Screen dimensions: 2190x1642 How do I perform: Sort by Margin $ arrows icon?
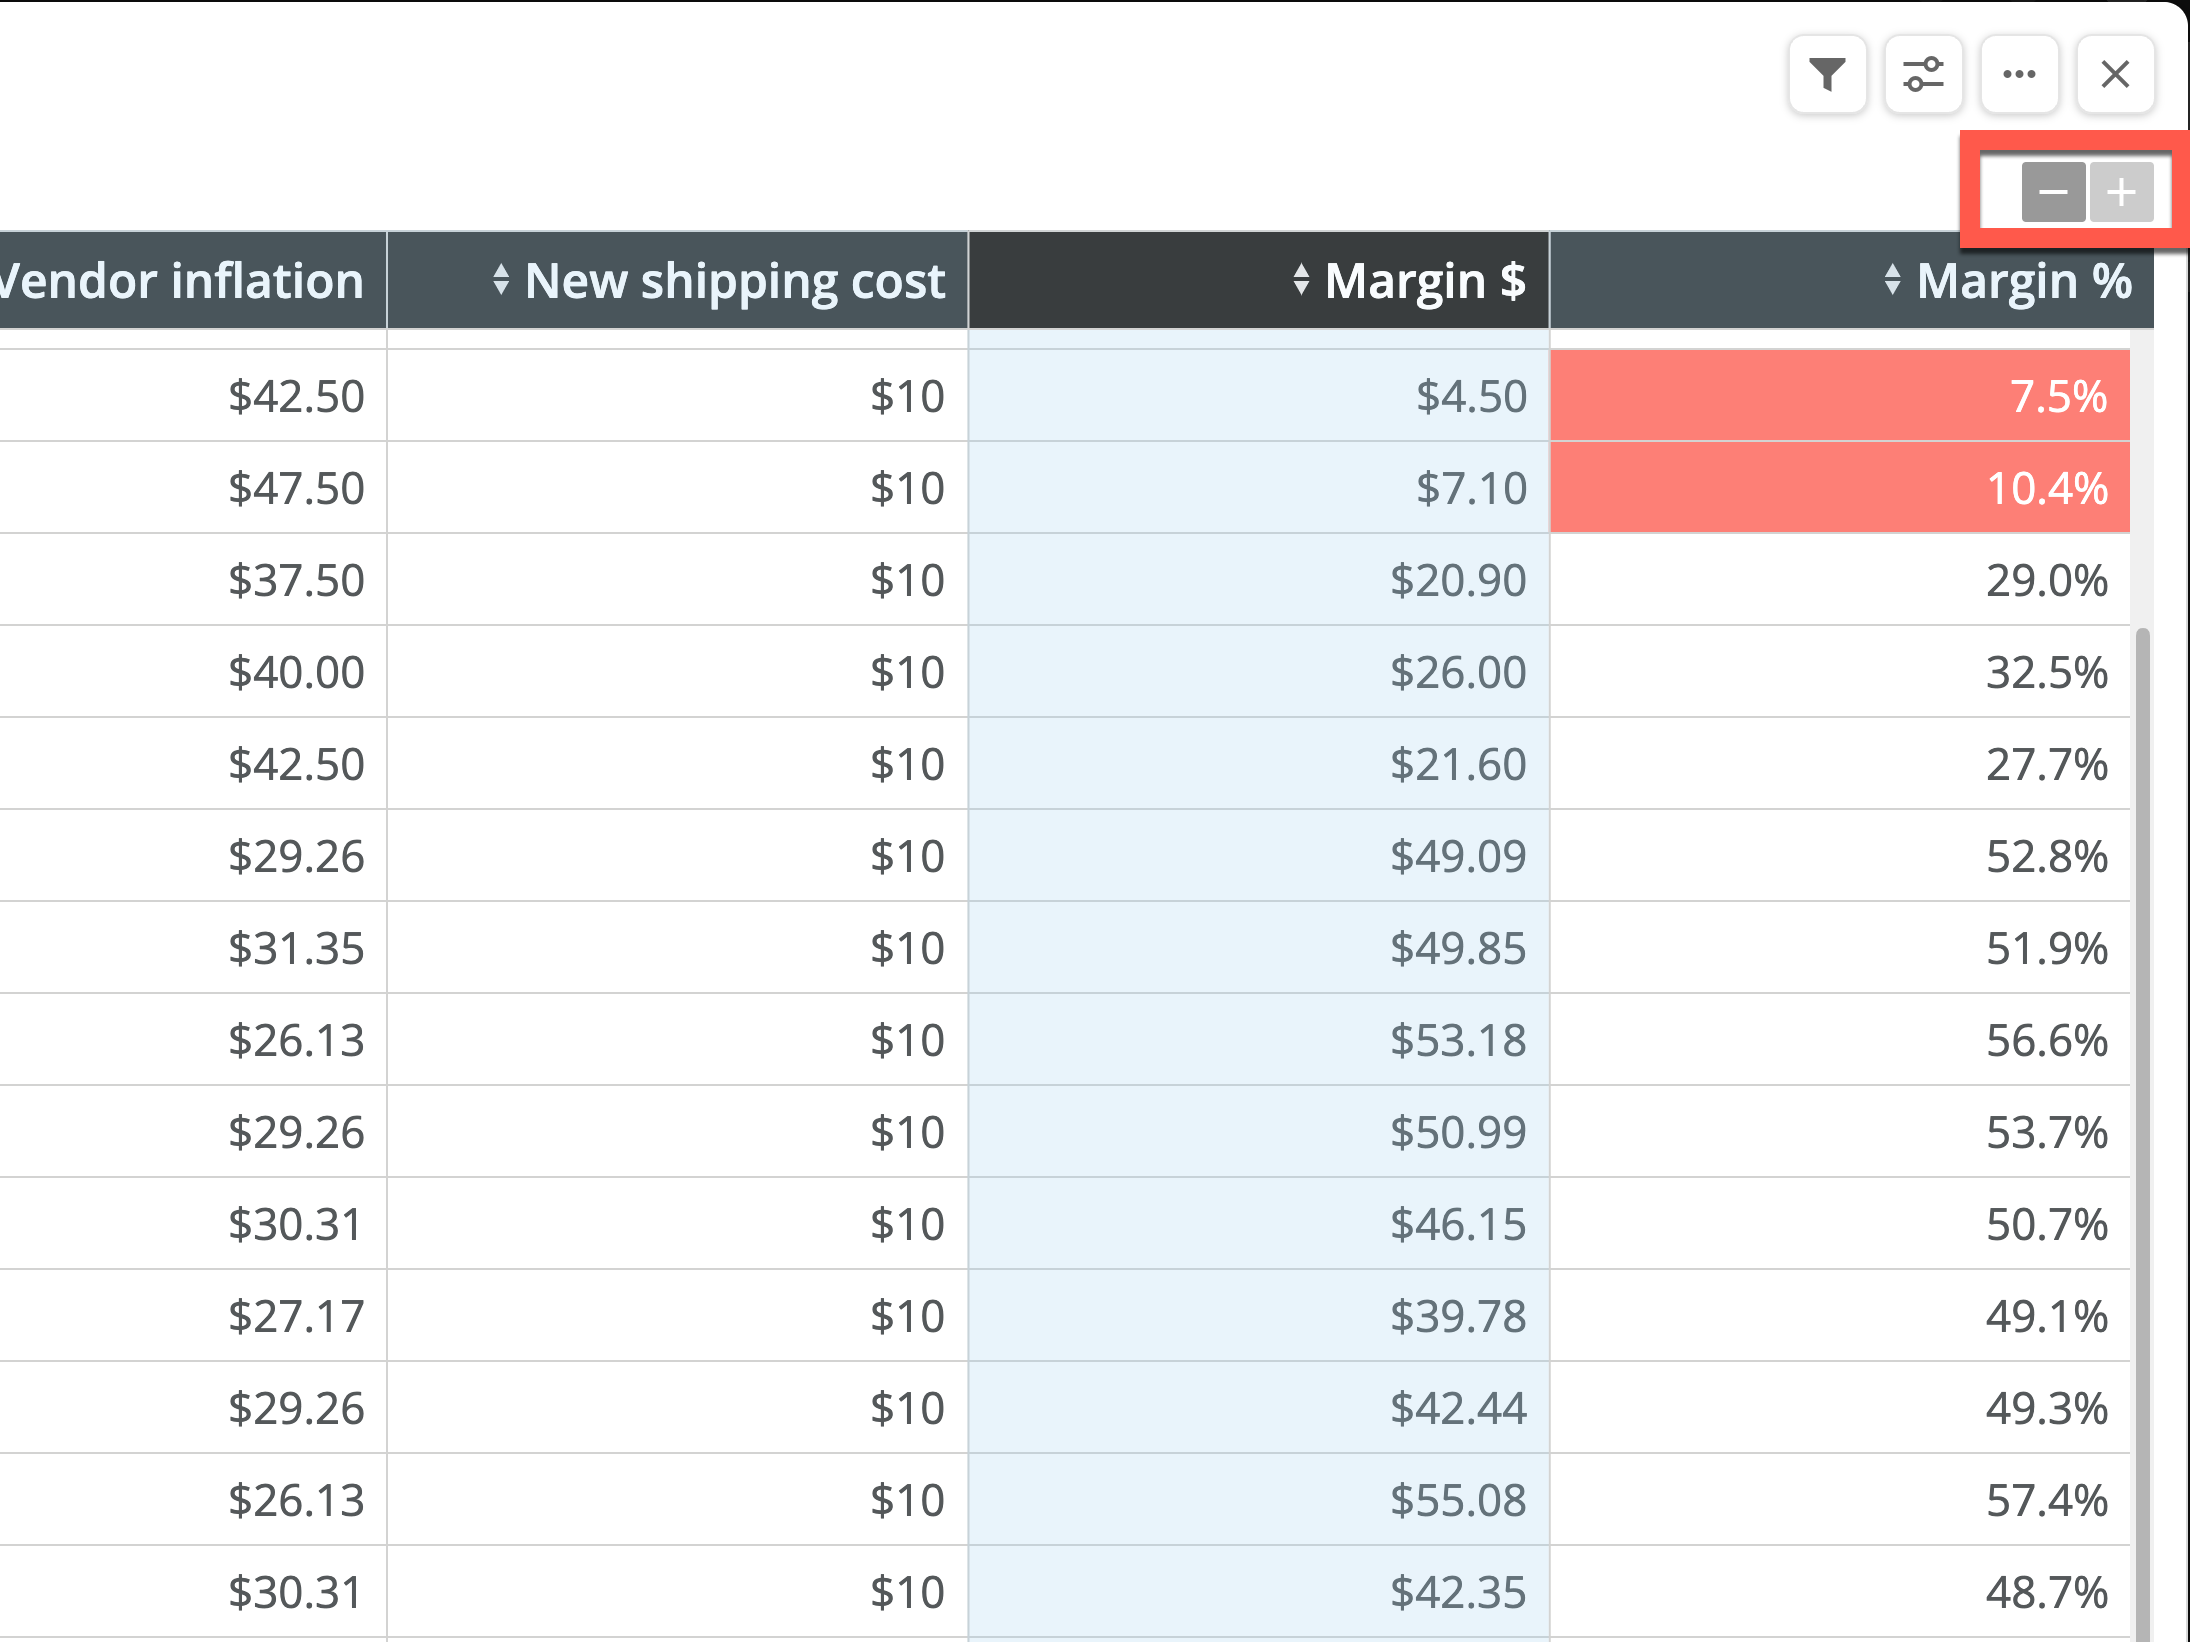click(1300, 280)
